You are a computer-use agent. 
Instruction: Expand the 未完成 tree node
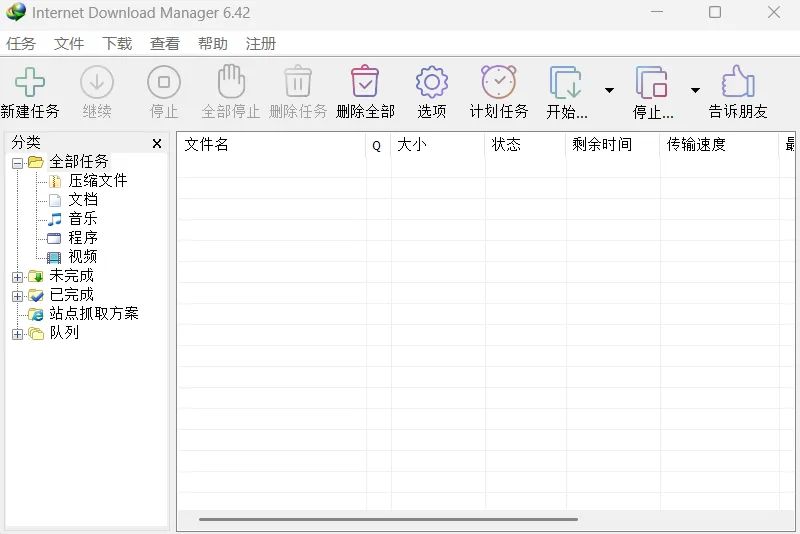pos(17,277)
